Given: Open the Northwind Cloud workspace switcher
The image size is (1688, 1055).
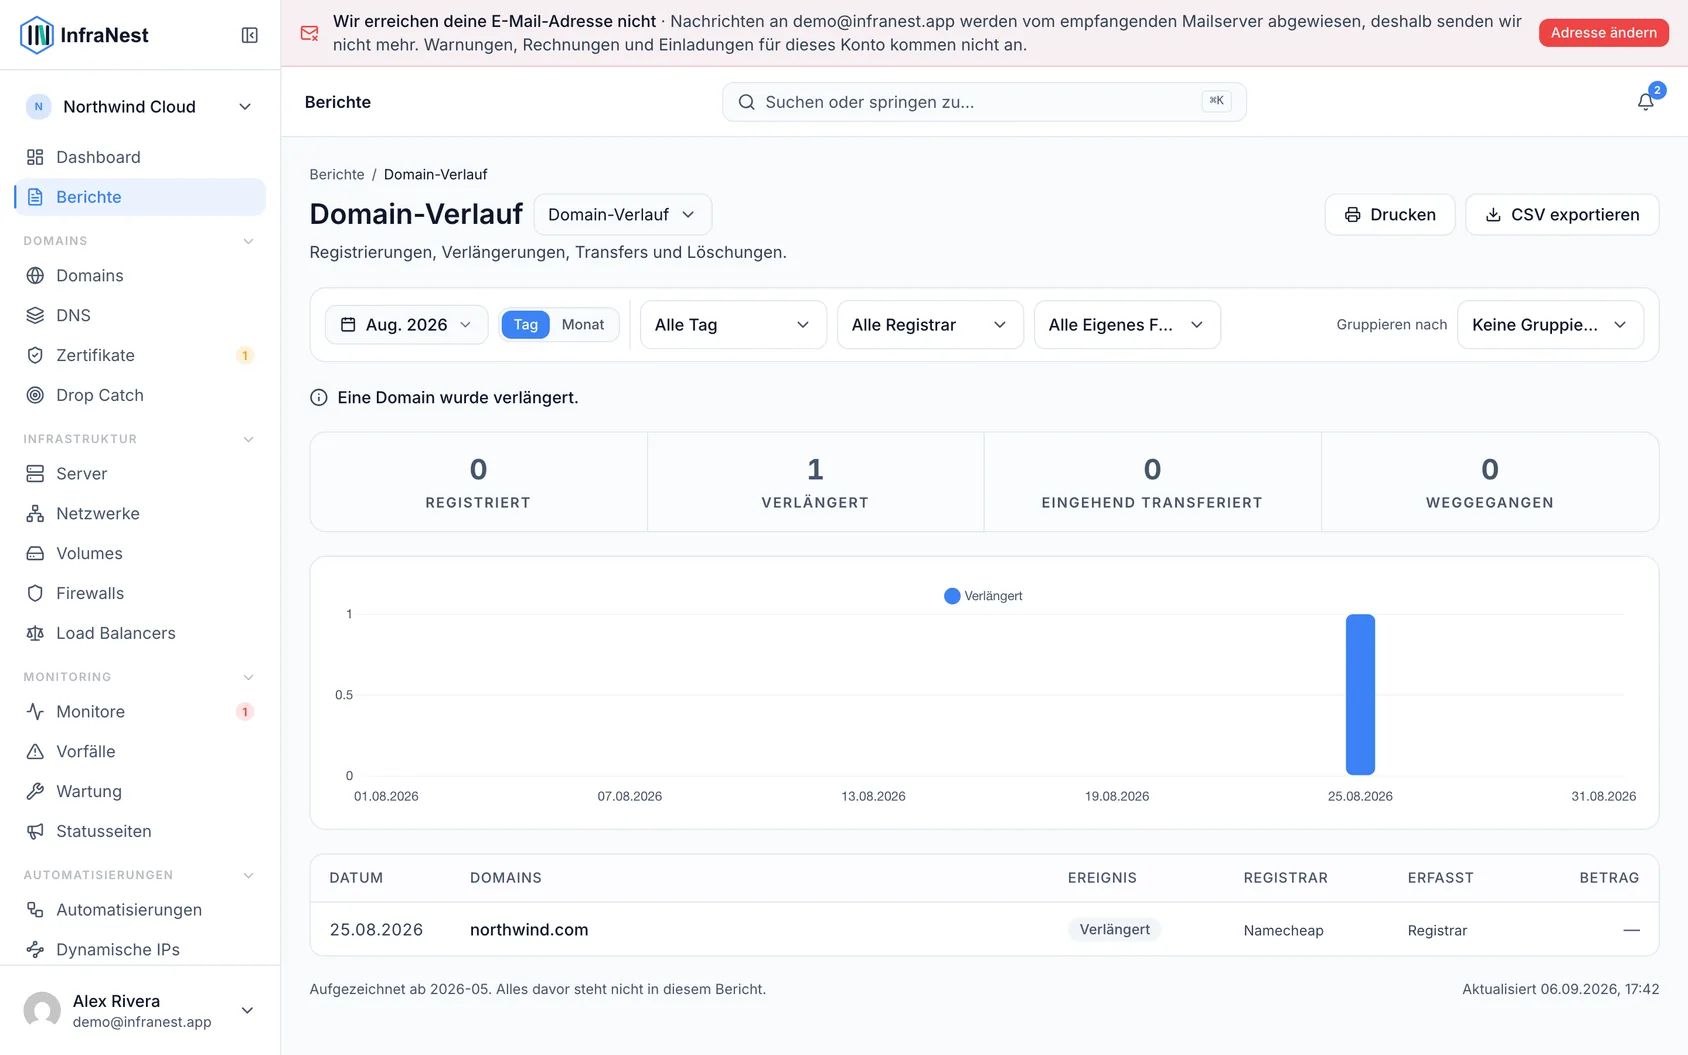Looking at the screenshot, I should point(140,107).
